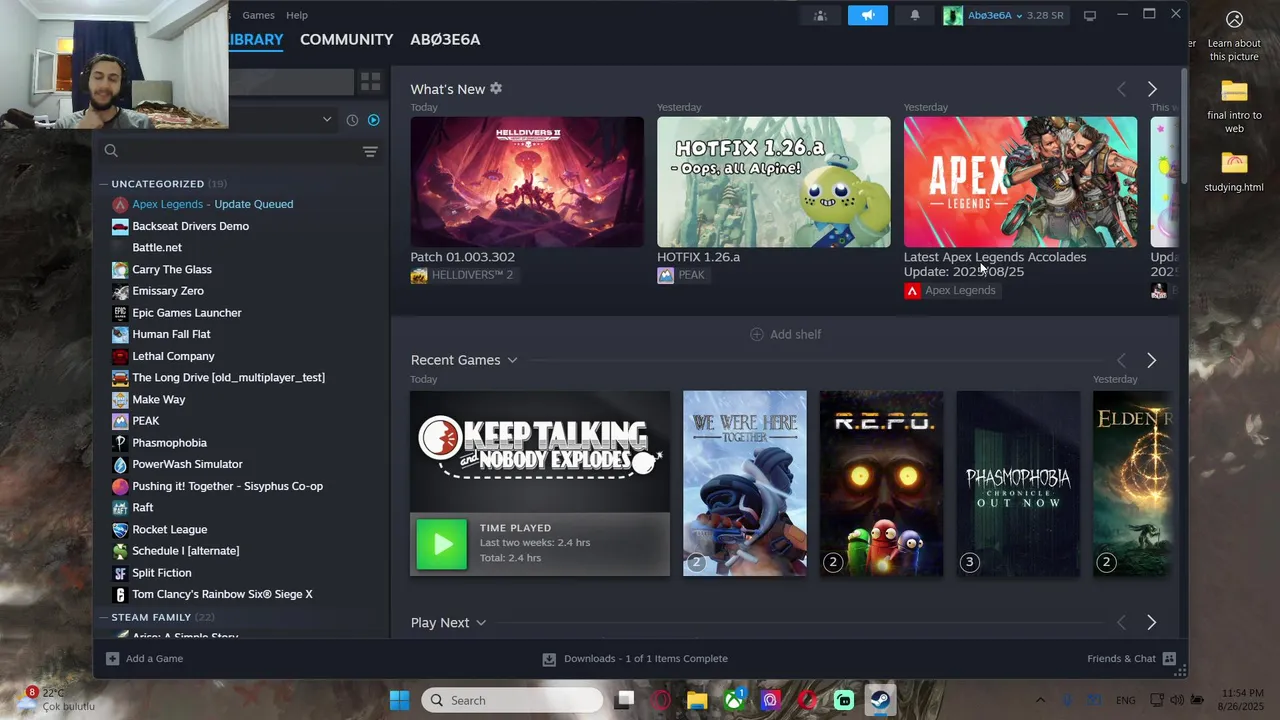Expand the Play Next shelf dropdown
The width and height of the screenshot is (1280, 720).
[481, 623]
